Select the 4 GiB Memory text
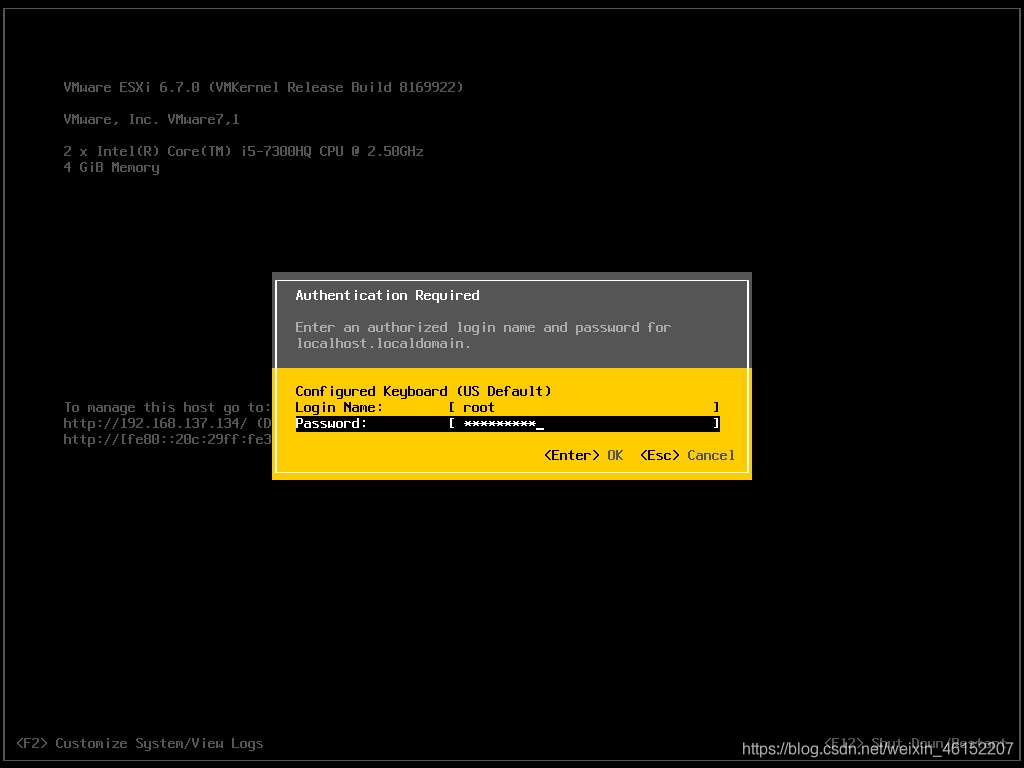The height and width of the screenshot is (768, 1024). tap(111, 167)
